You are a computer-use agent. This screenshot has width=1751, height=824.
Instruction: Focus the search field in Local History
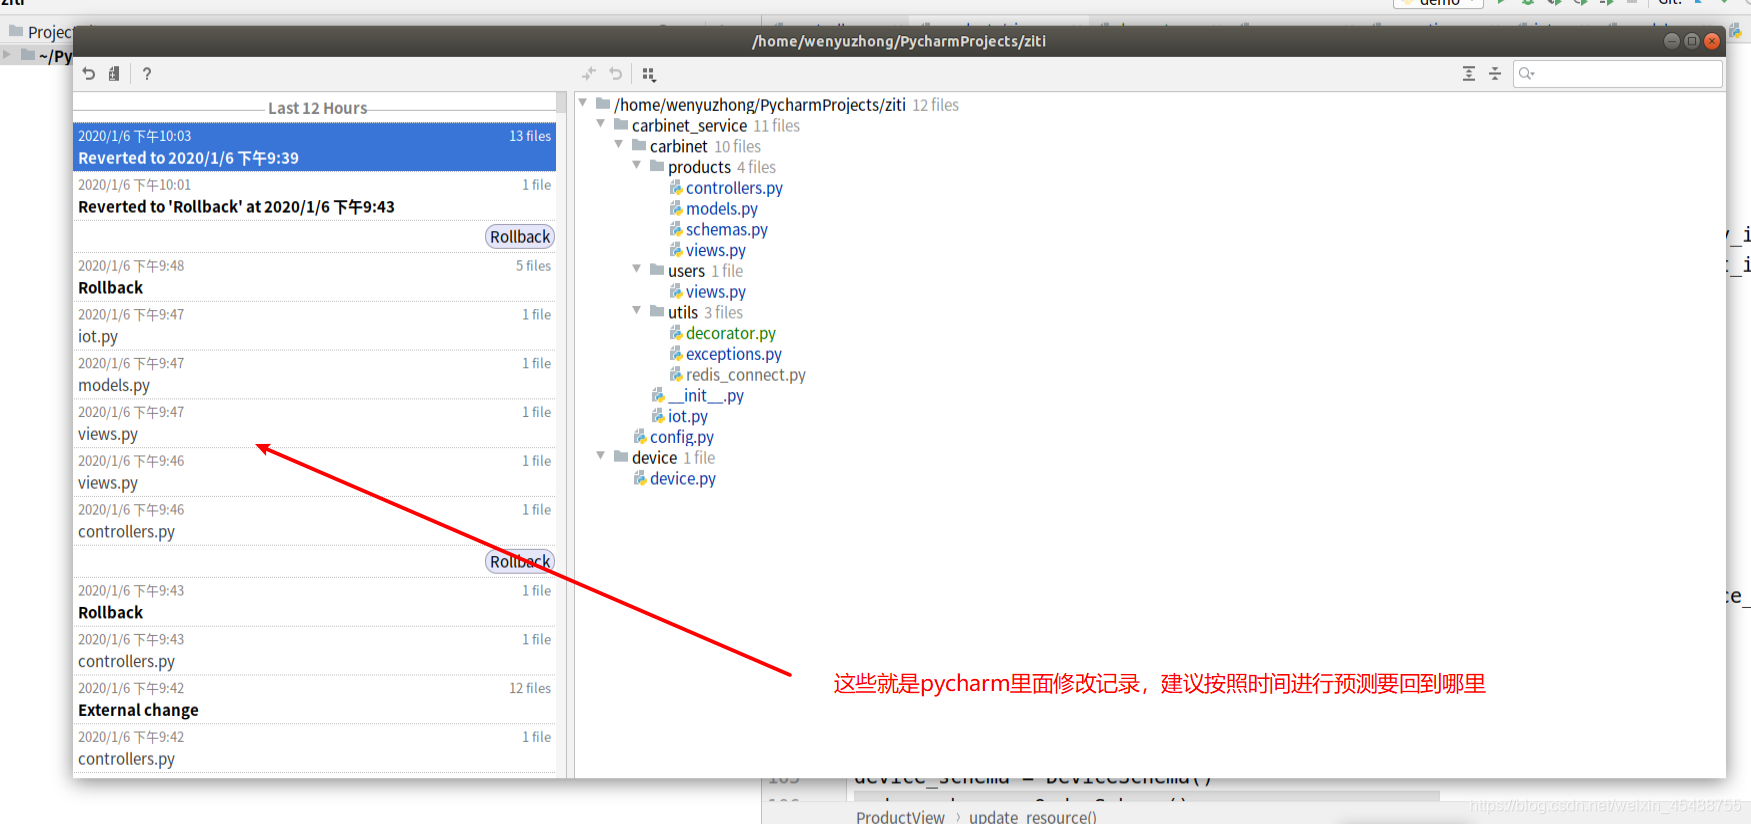pos(1618,74)
